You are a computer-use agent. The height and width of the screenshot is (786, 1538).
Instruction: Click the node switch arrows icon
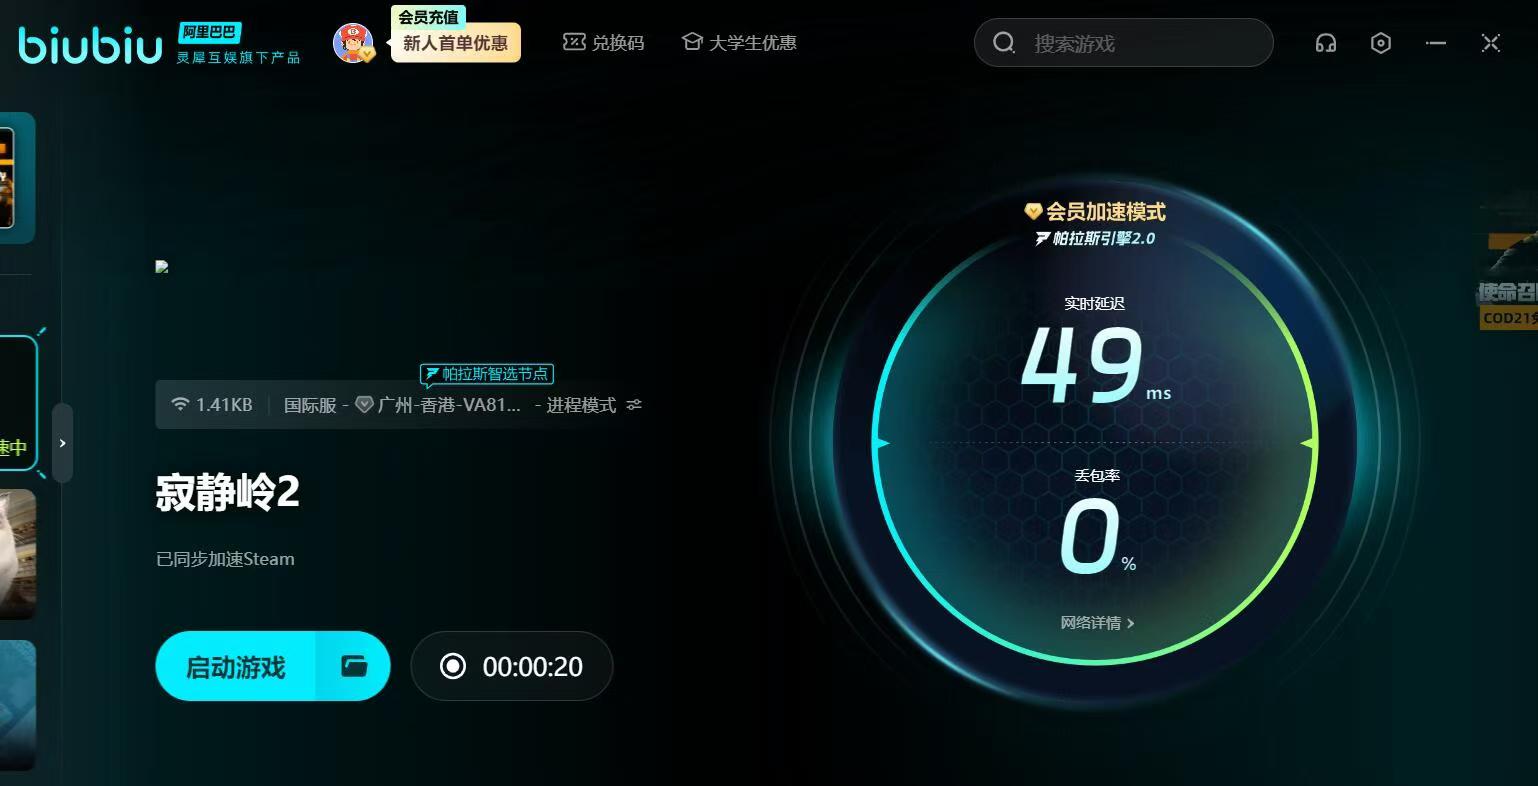tap(634, 405)
